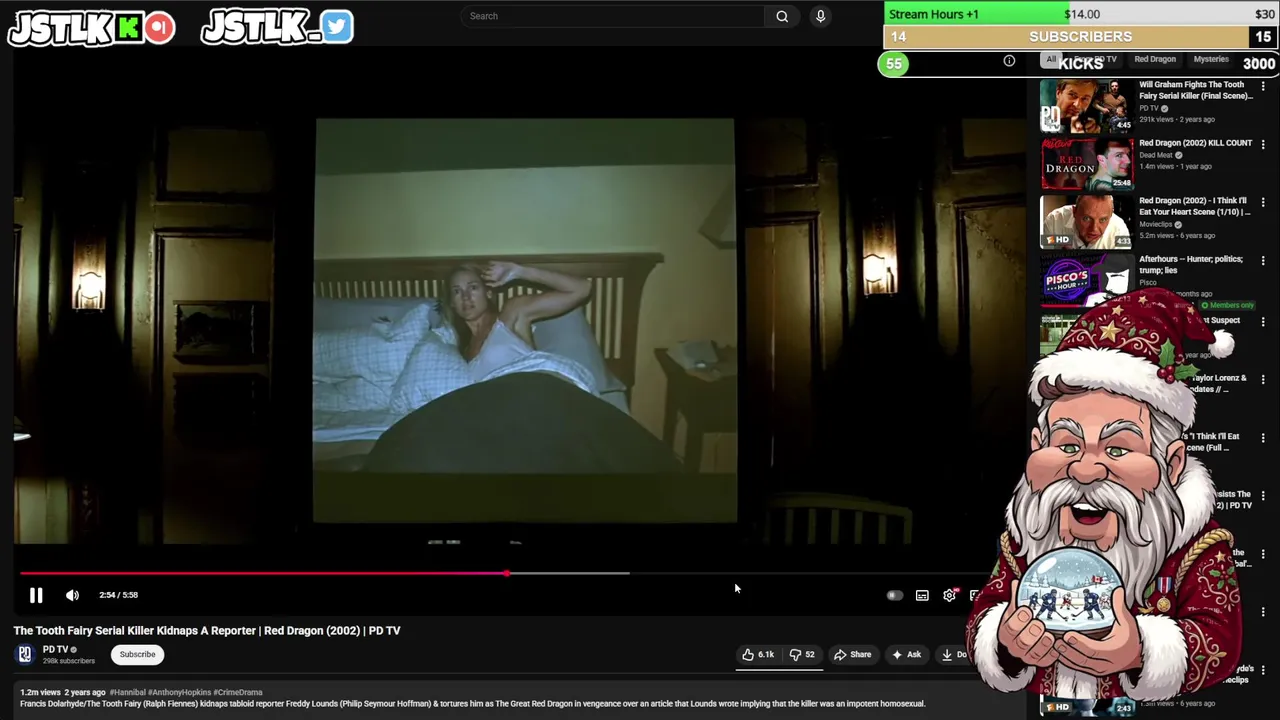Select the Mysteries filter chip
1280x720 pixels.
(x=1210, y=59)
